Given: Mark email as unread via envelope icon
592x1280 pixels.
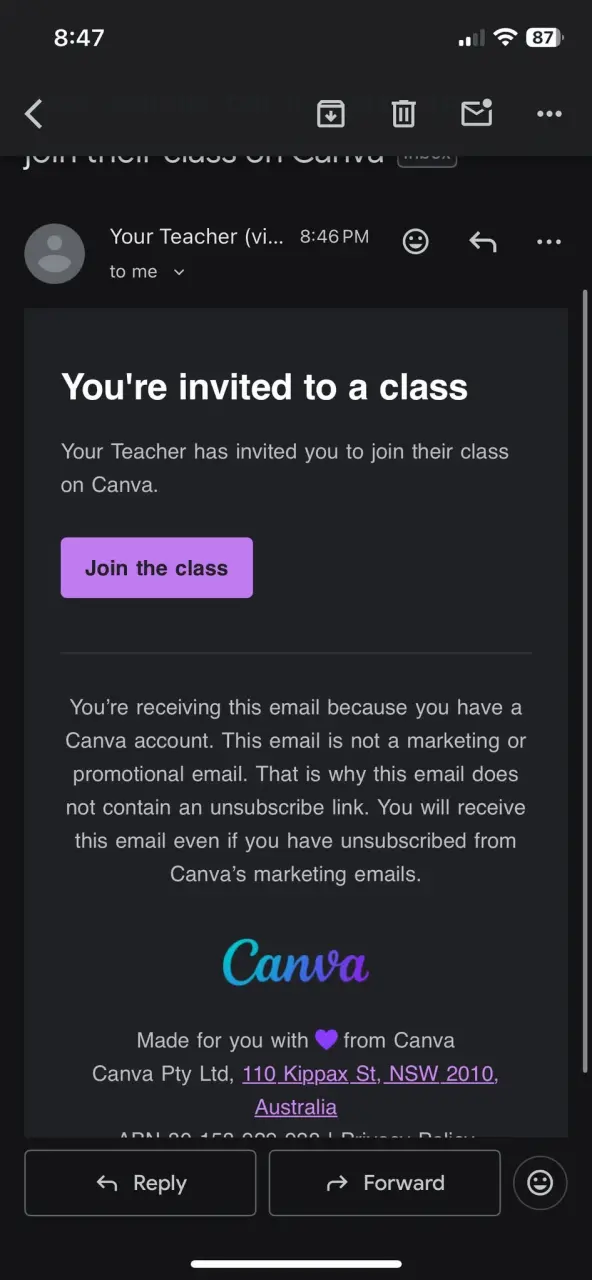Looking at the screenshot, I should point(477,113).
